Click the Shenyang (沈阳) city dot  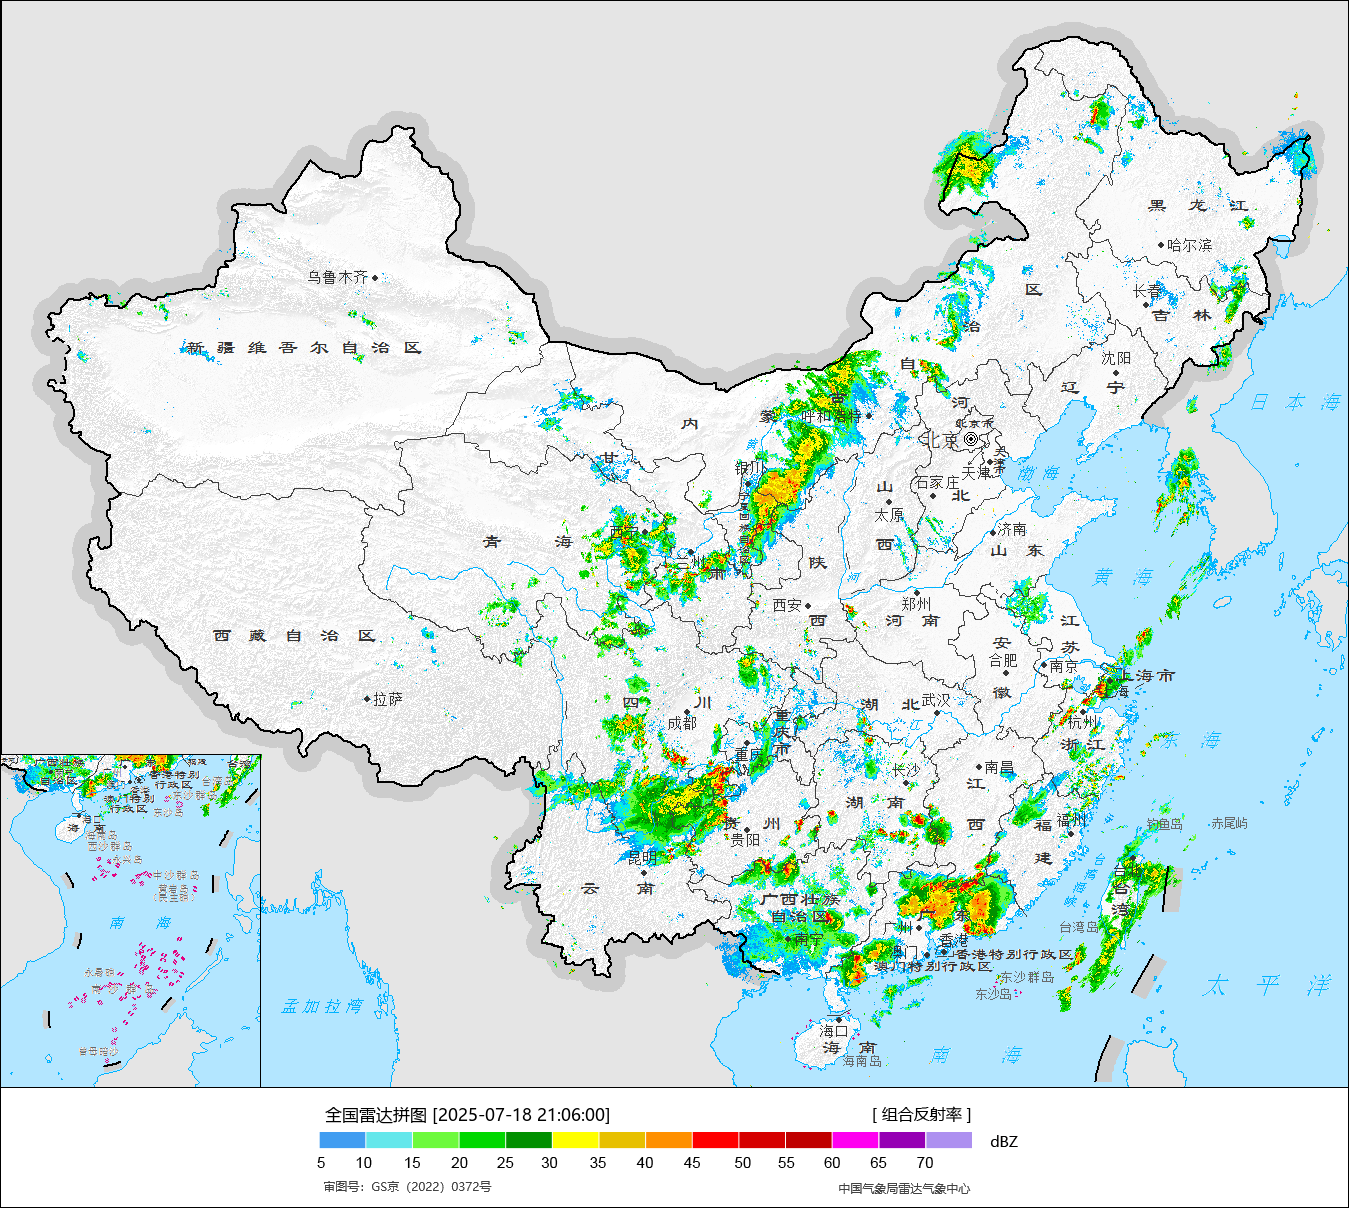click(x=1116, y=373)
